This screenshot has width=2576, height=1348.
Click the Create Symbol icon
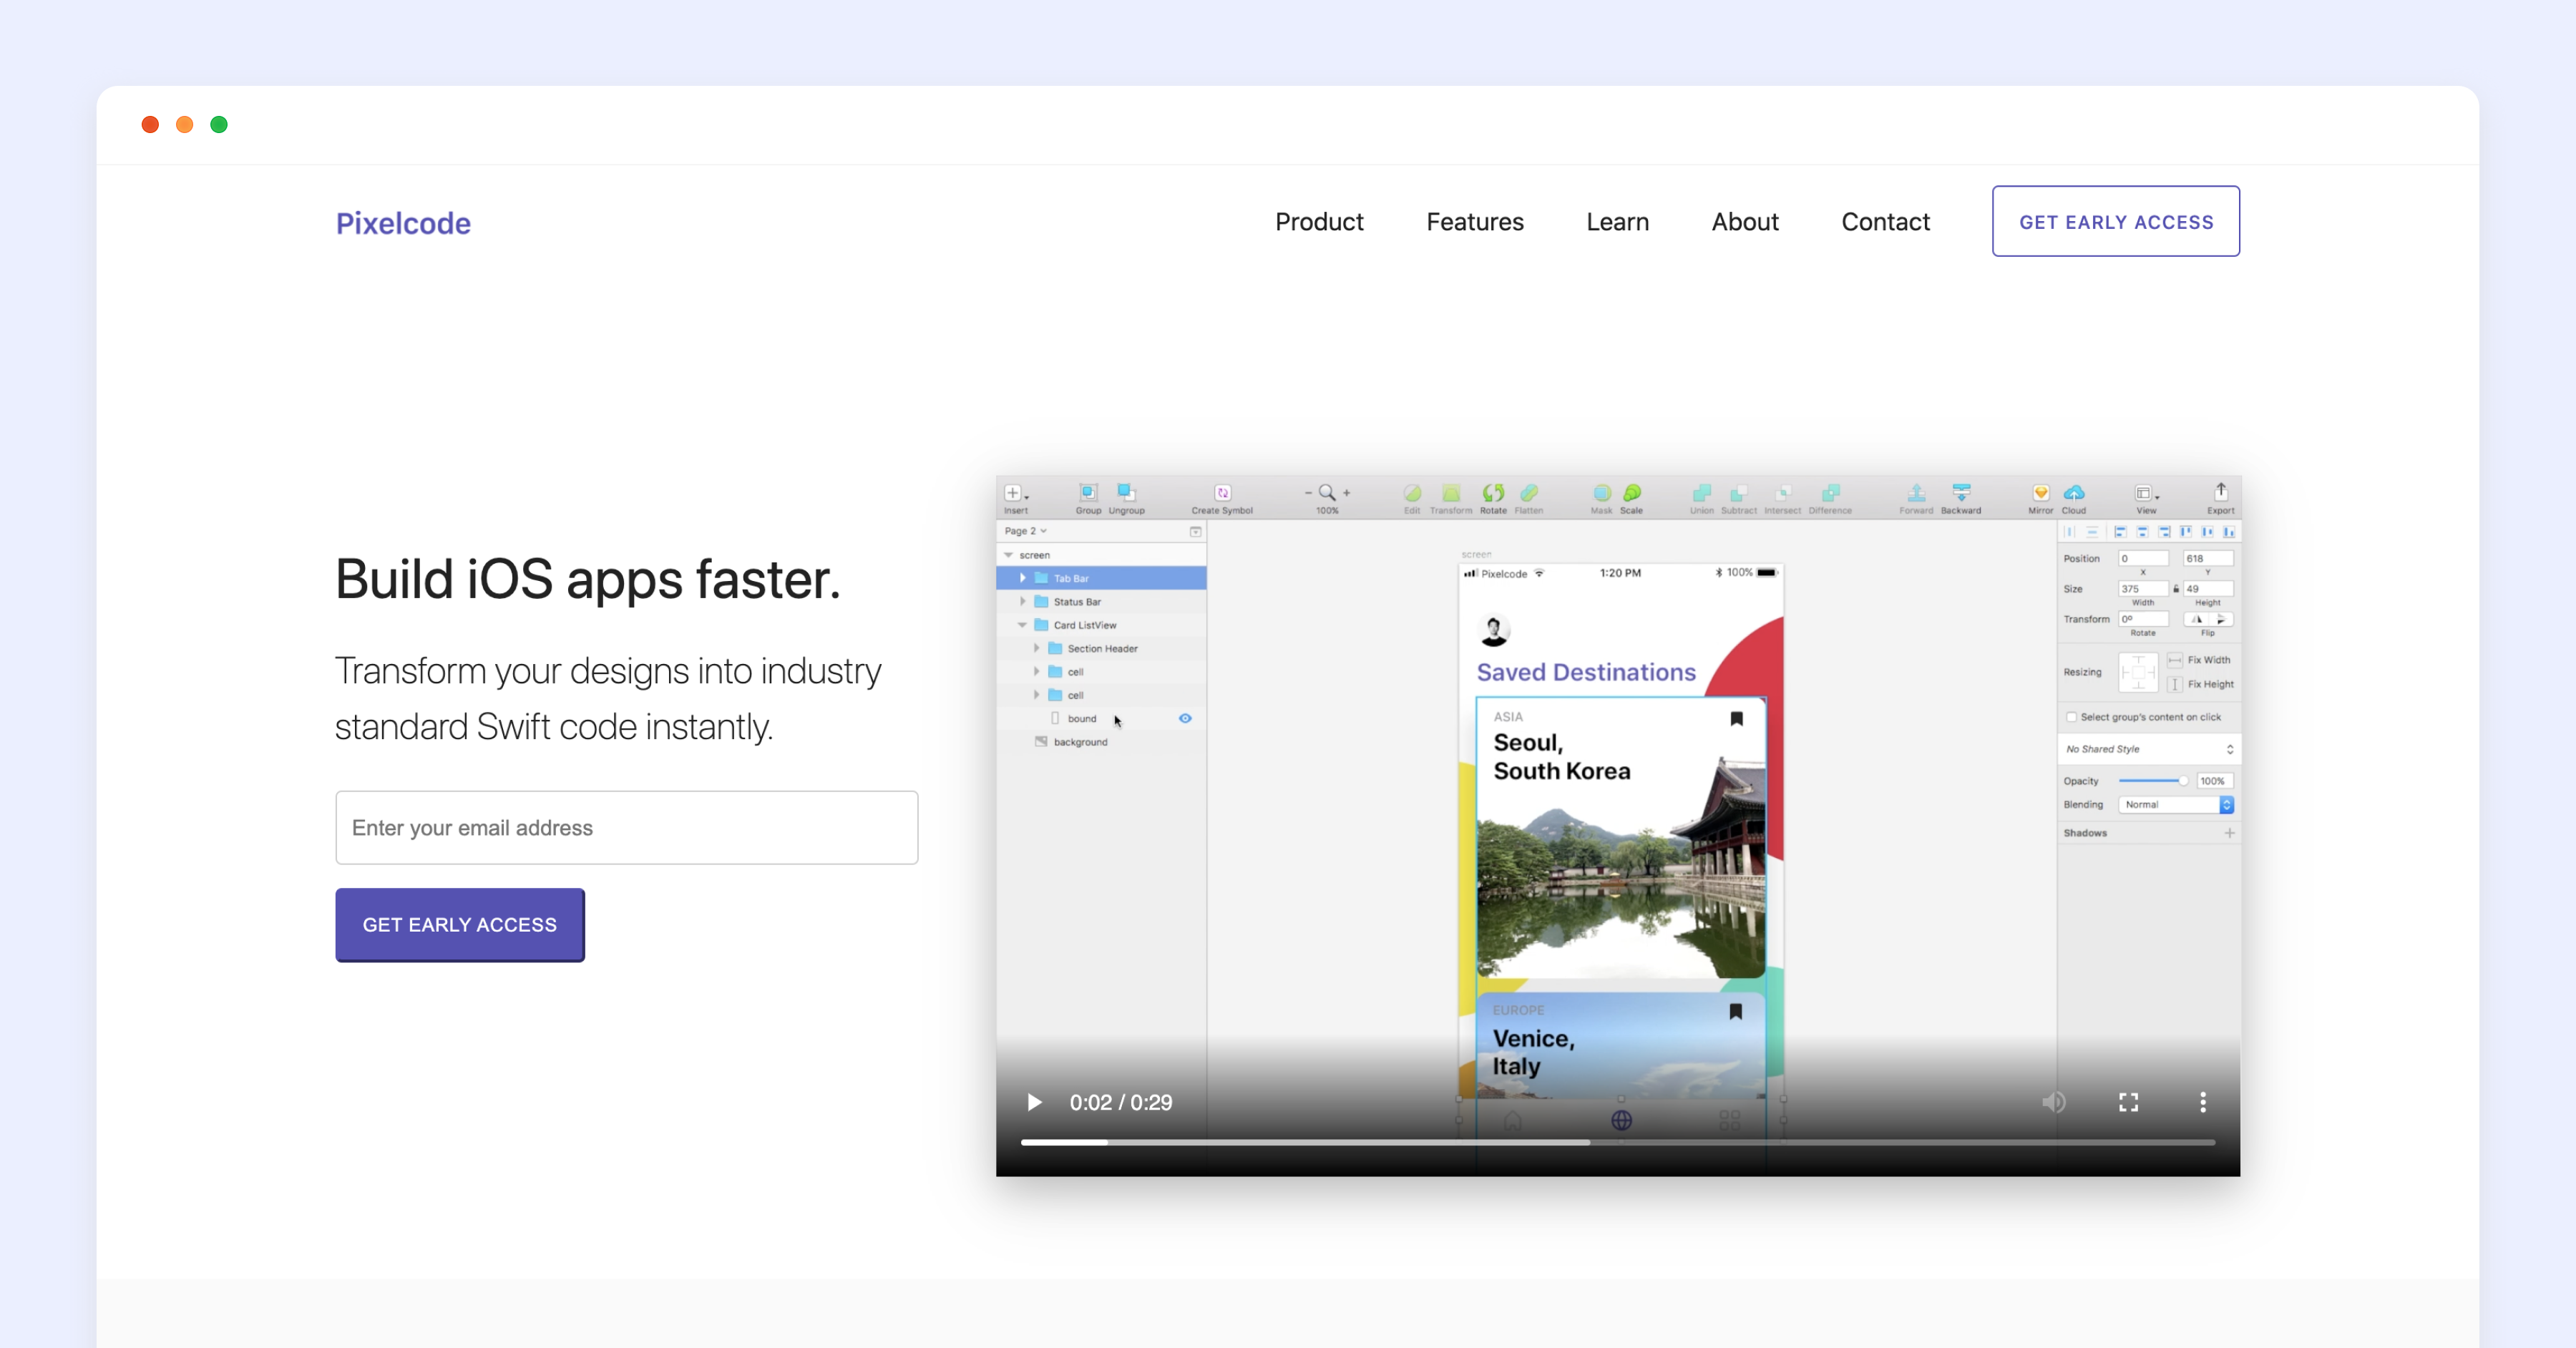(1222, 493)
